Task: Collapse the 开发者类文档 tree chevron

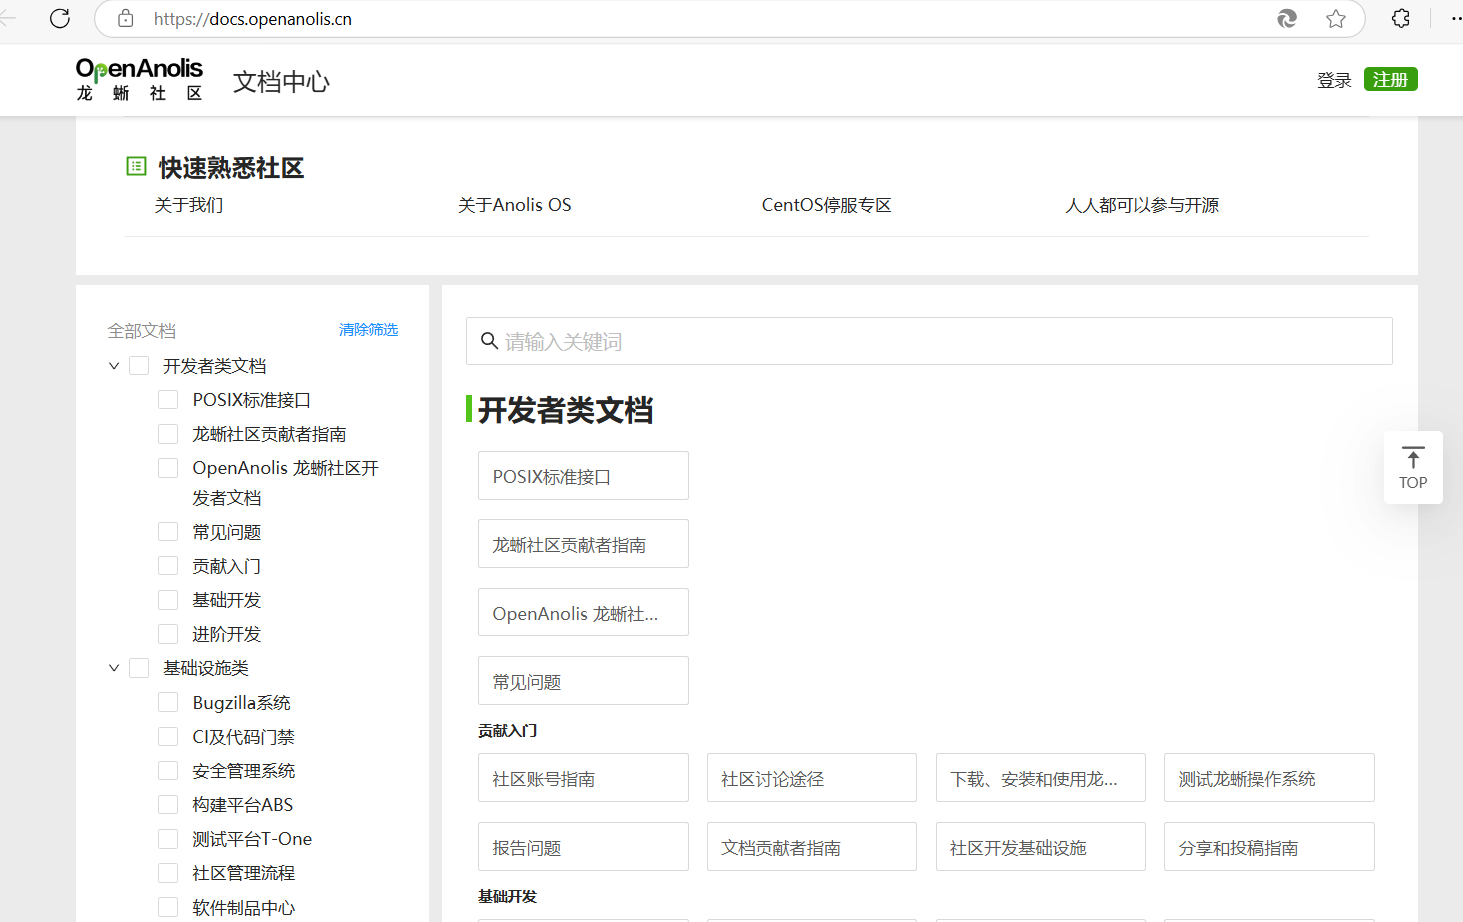Action: click(x=114, y=366)
